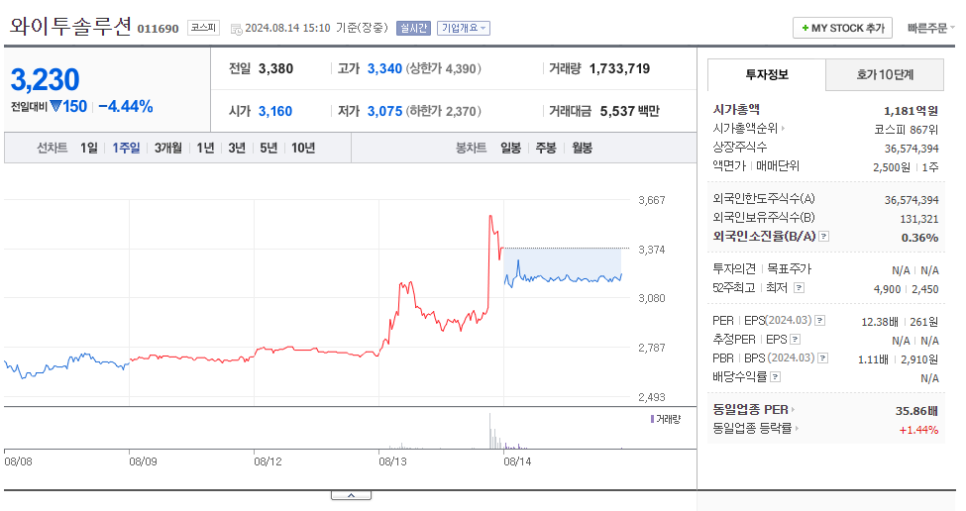This screenshot has height=511, width=966.
Task: Open help icon beside 52주최고 최저
Action: (x=798, y=288)
